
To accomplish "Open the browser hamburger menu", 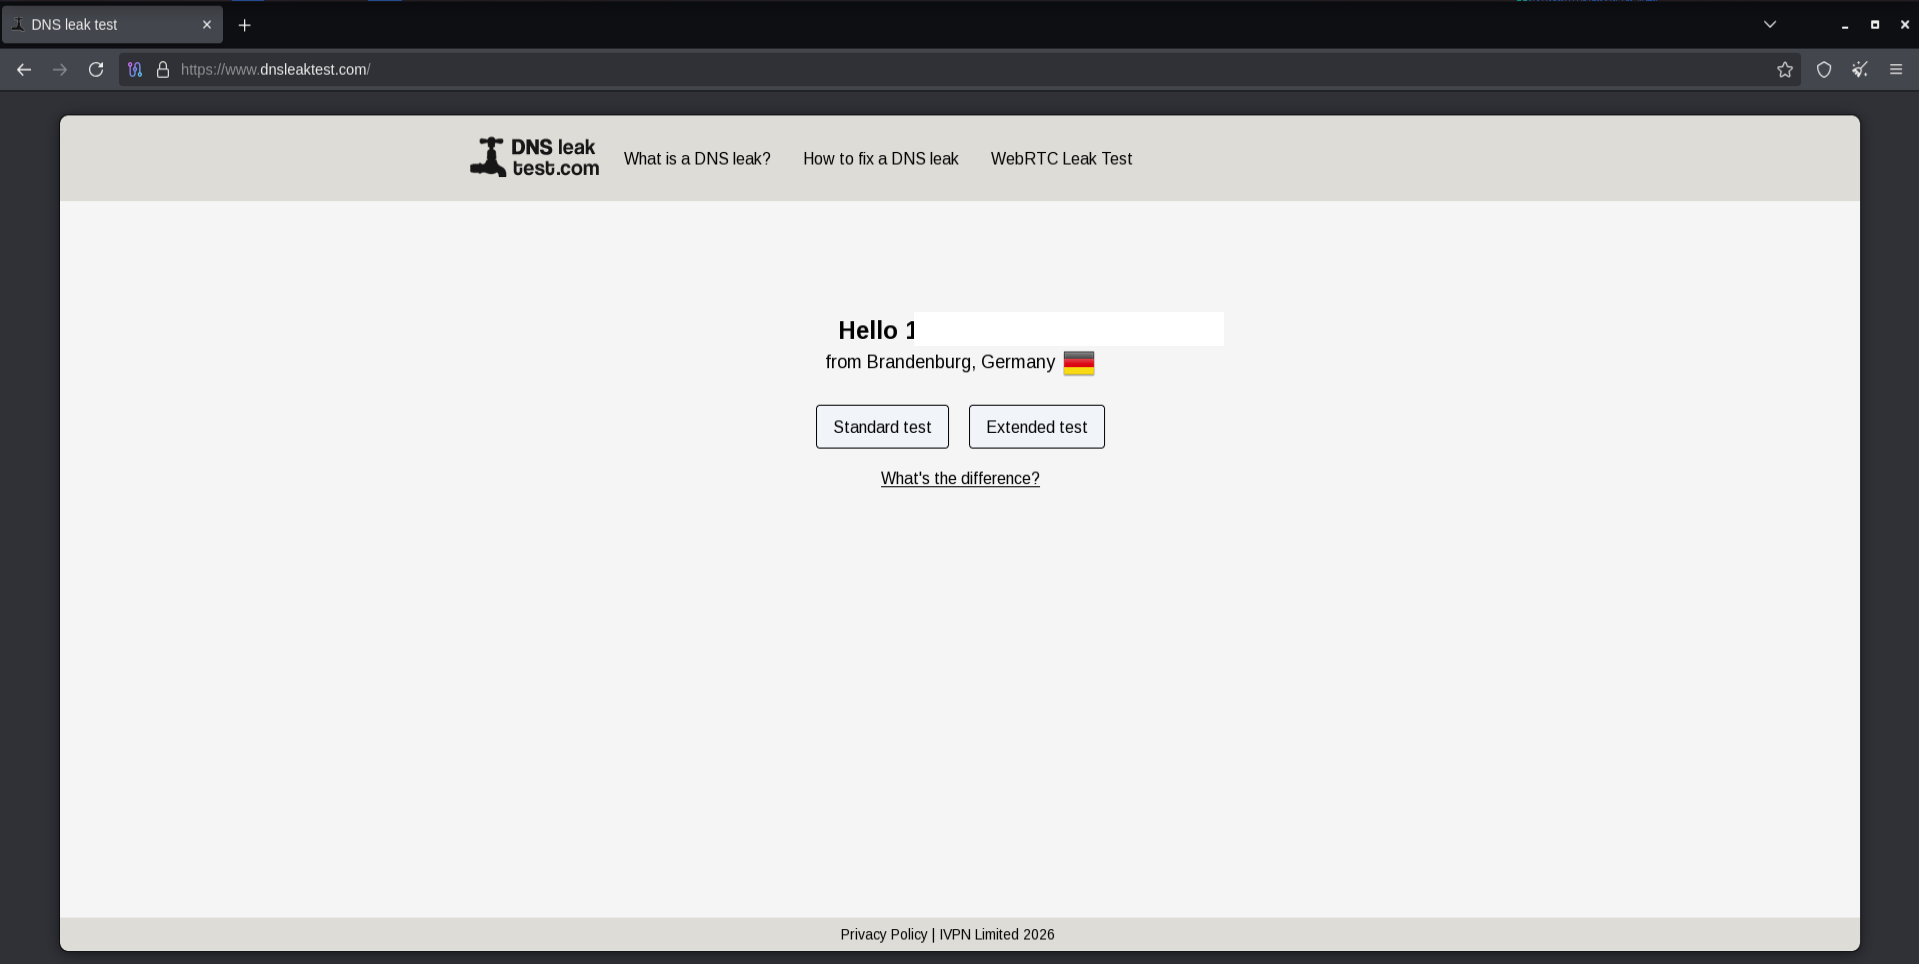I will pyautogui.click(x=1896, y=69).
